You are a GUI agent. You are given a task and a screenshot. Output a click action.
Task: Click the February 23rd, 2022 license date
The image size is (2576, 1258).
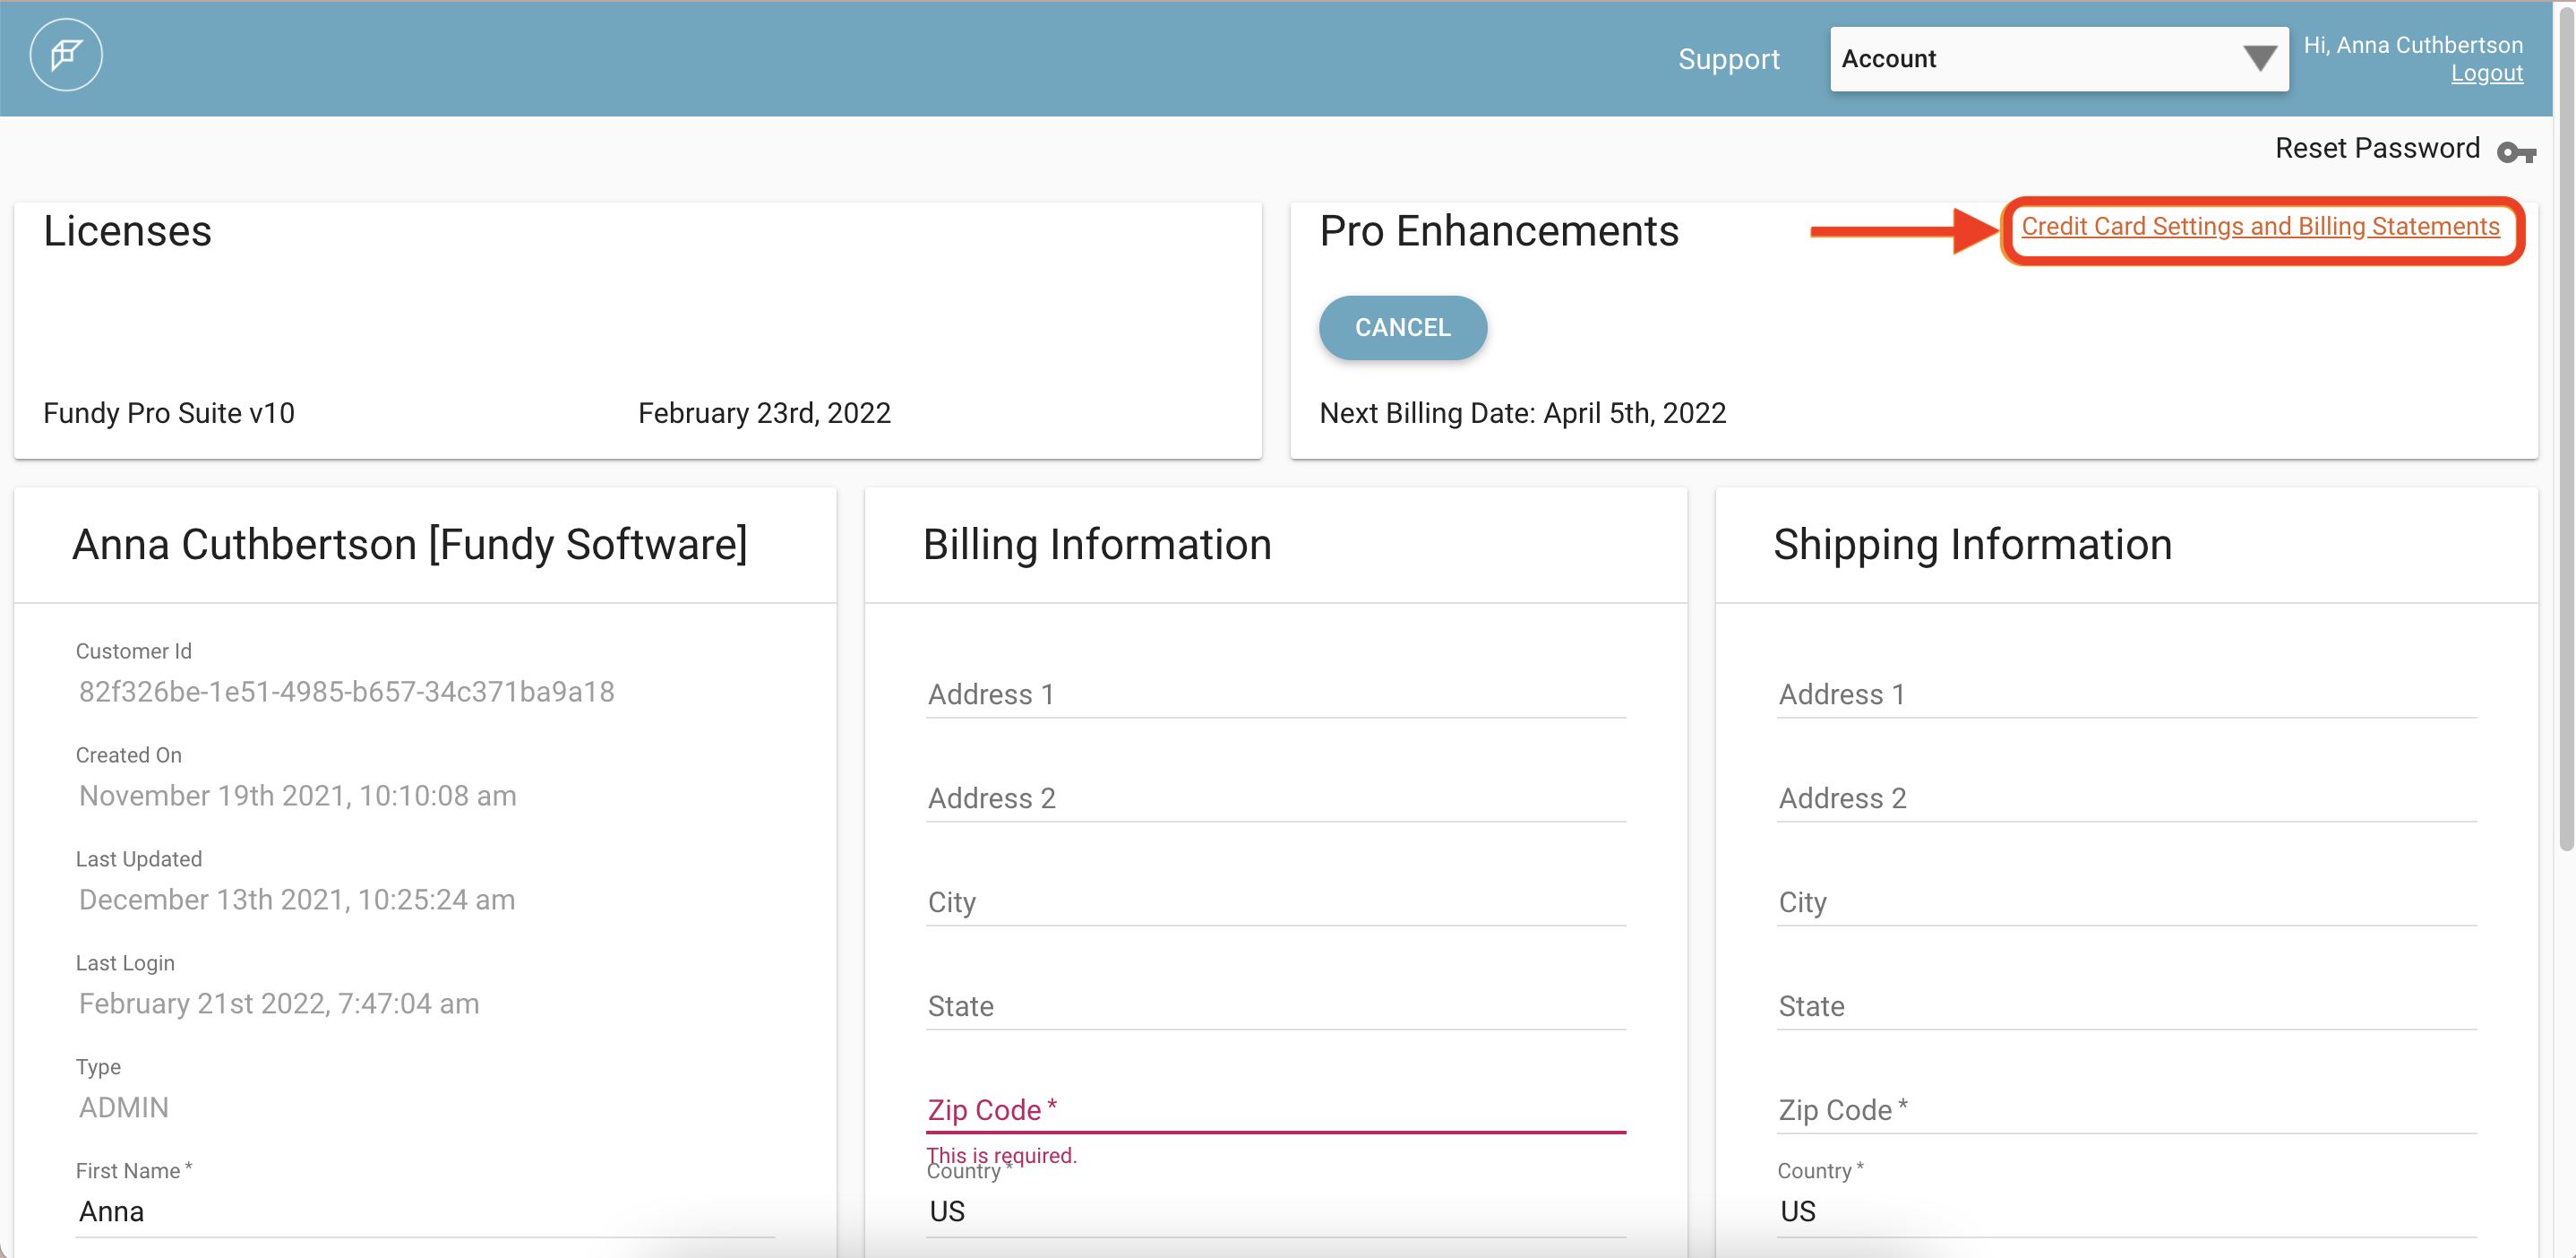coord(764,413)
